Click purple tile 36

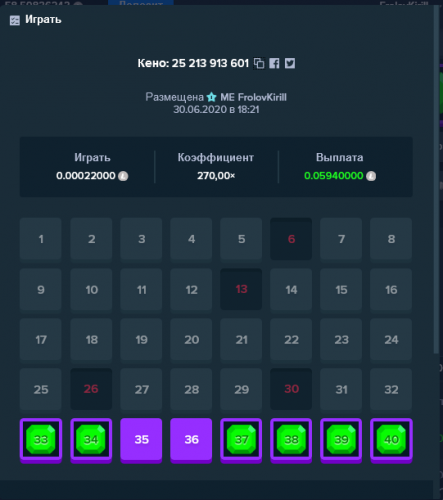[x=191, y=440]
